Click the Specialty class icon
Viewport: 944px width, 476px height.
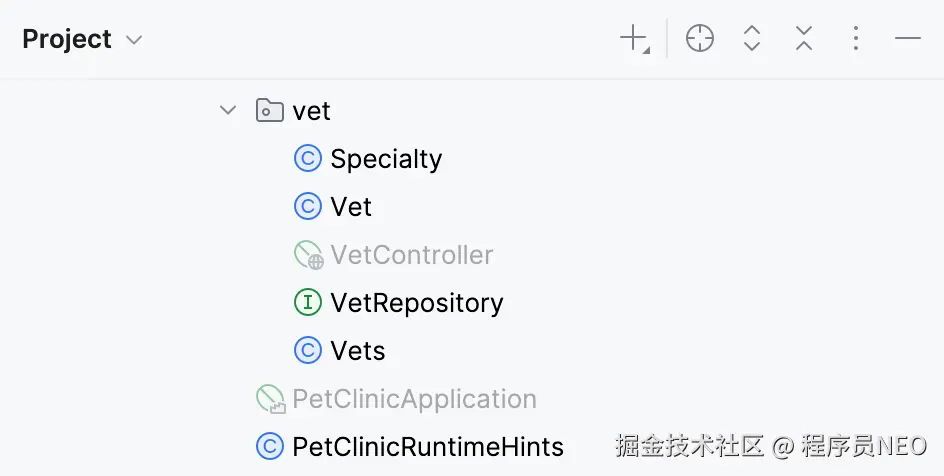click(307, 159)
